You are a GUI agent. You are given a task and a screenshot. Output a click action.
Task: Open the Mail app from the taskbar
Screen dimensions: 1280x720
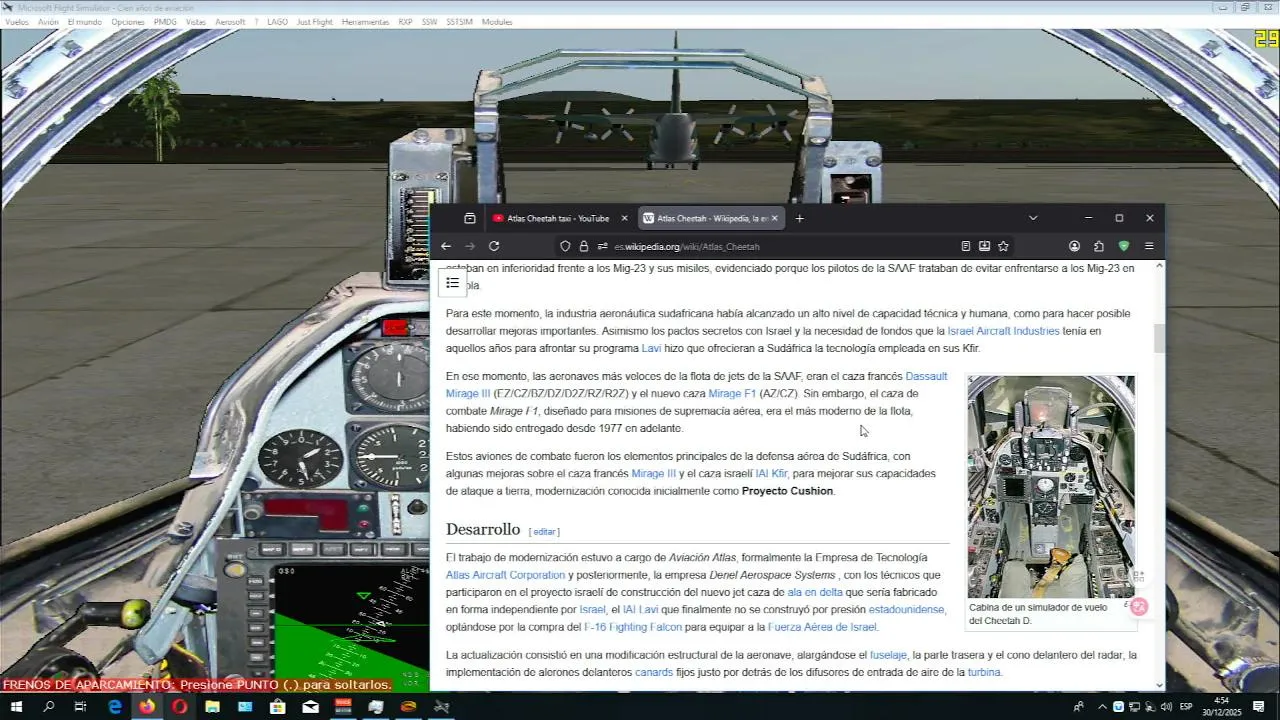pos(310,707)
